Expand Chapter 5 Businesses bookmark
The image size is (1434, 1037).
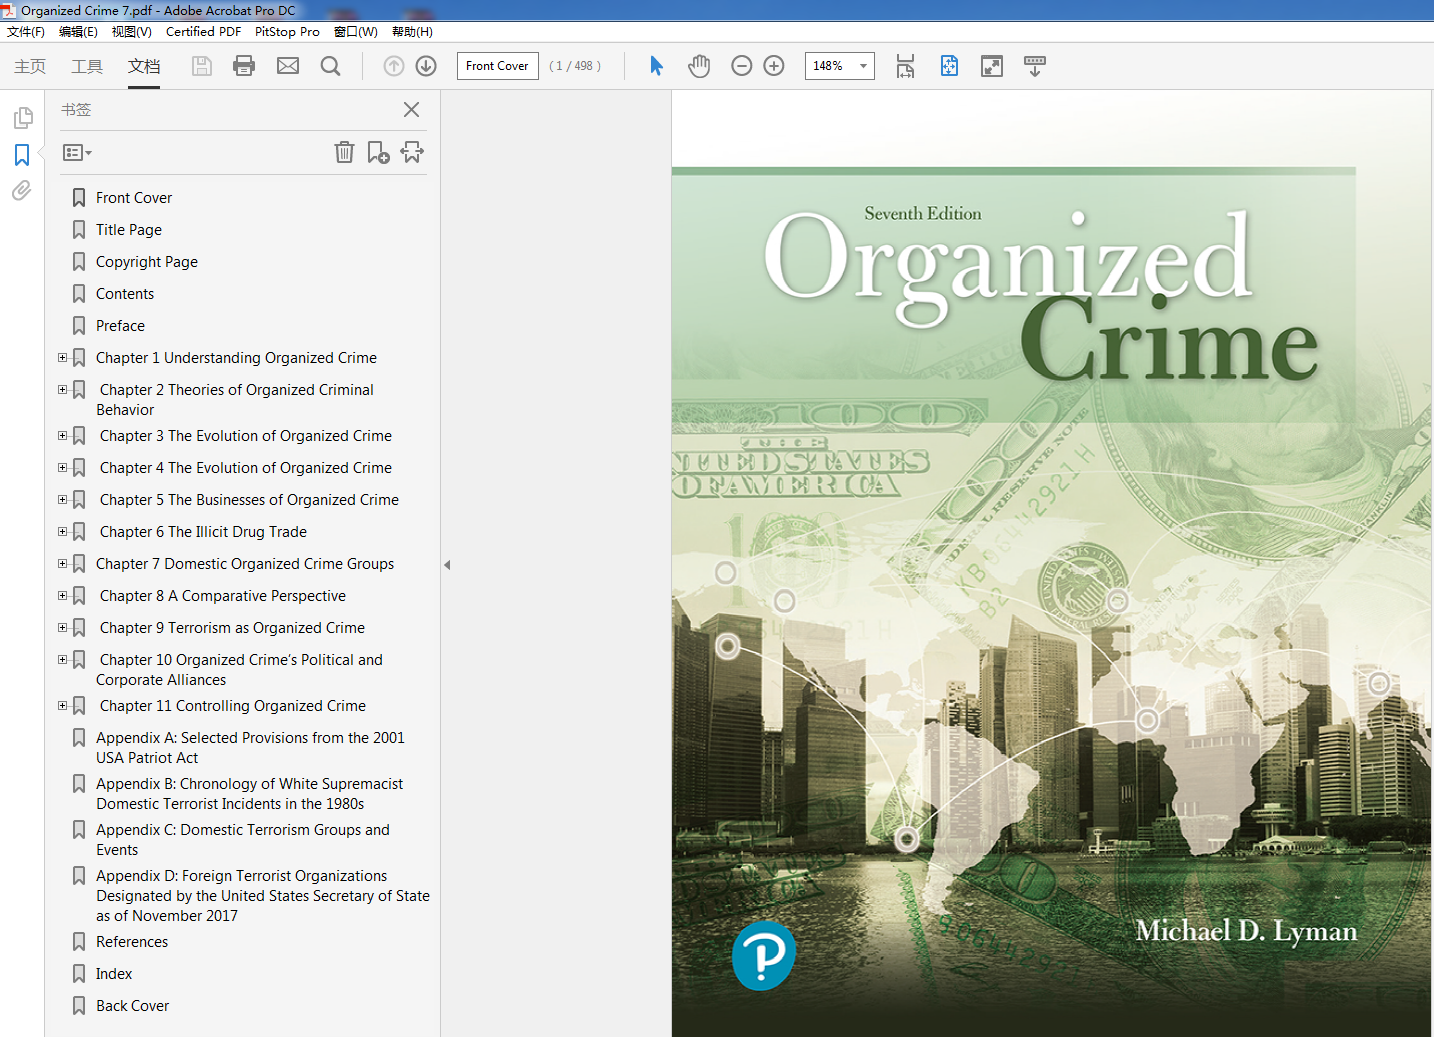click(62, 499)
